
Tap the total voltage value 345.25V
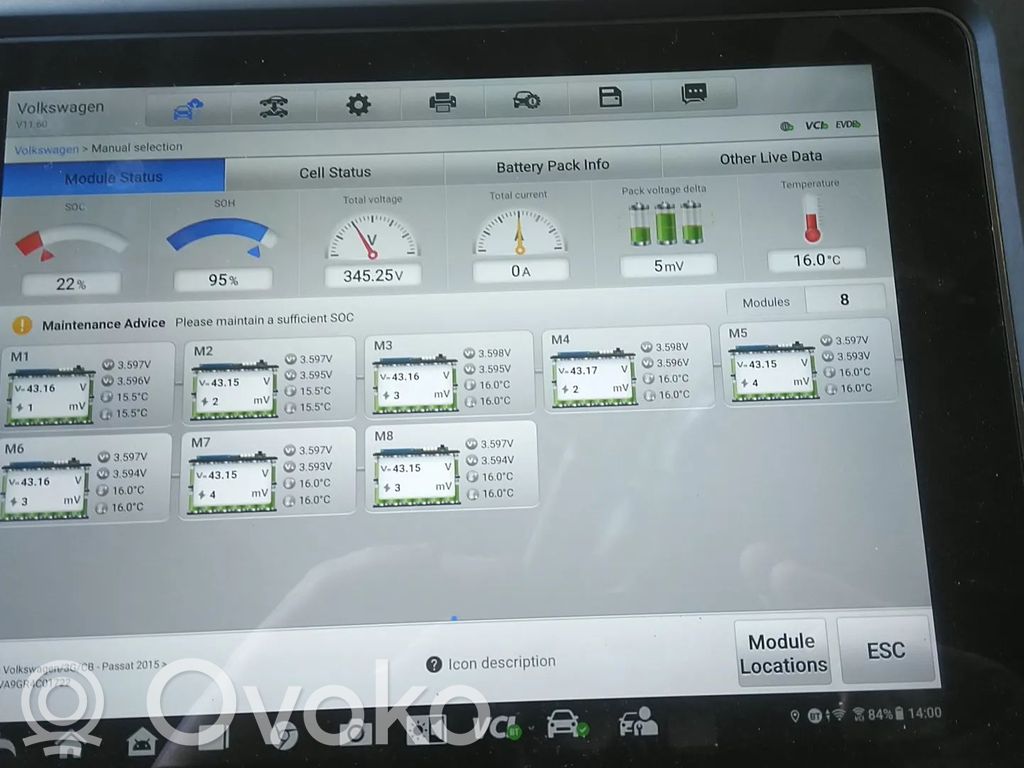[372, 276]
